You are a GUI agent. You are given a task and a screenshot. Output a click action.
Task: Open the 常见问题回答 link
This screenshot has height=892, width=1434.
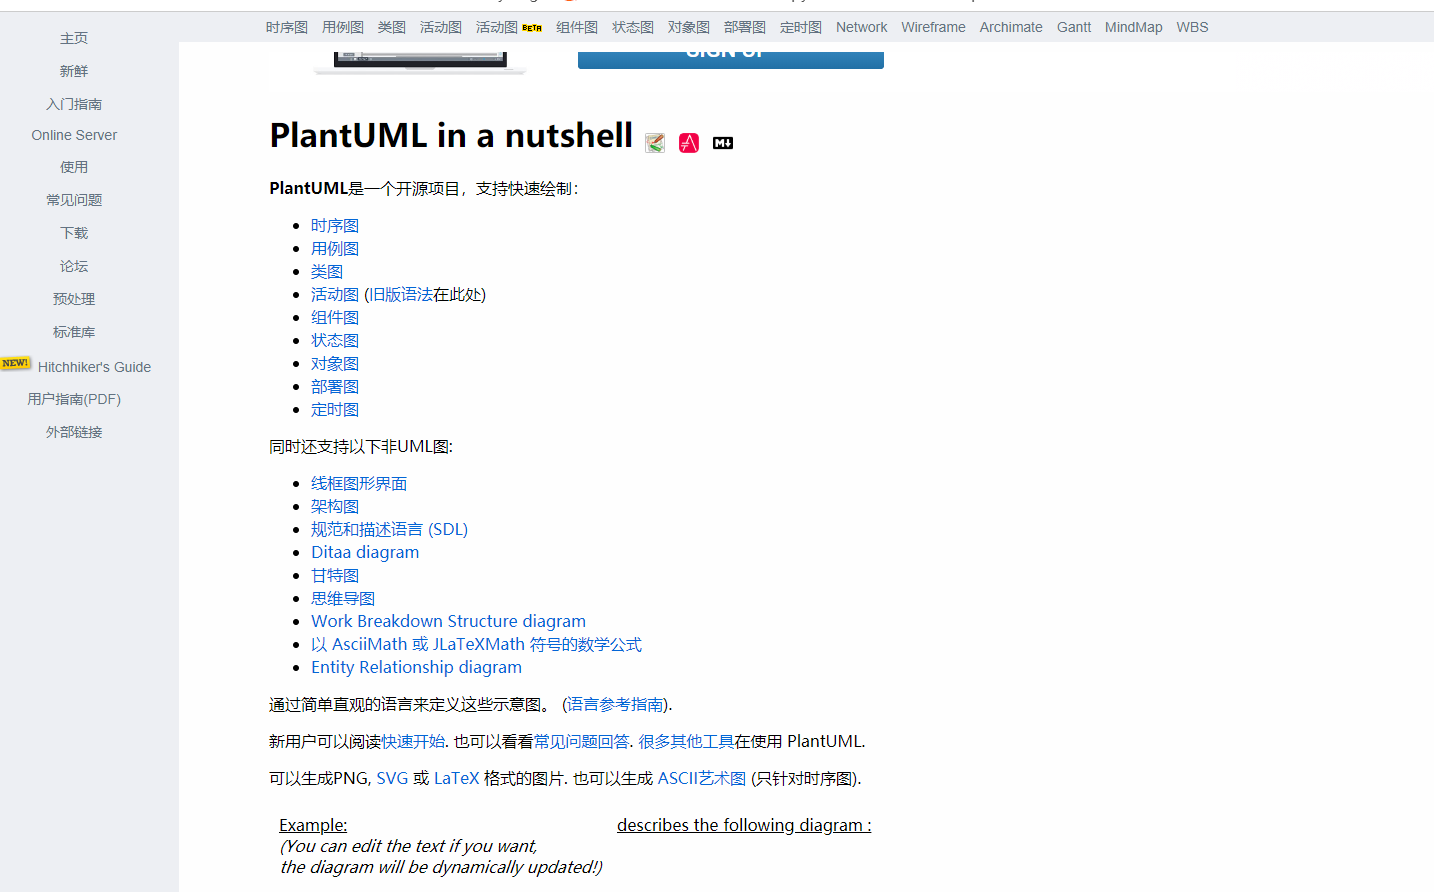(x=582, y=742)
